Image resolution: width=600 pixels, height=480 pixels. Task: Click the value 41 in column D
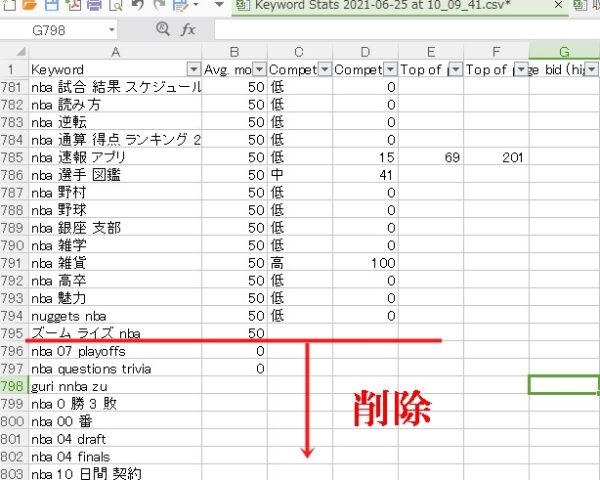click(x=386, y=175)
